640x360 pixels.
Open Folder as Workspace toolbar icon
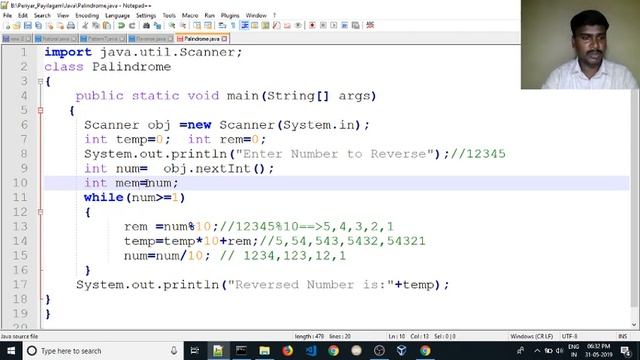click(x=287, y=25)
